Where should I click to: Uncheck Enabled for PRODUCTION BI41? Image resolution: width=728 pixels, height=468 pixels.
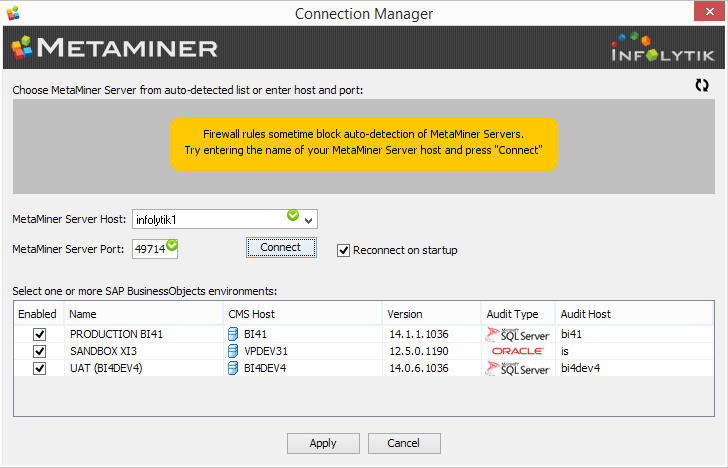[39, 334]
